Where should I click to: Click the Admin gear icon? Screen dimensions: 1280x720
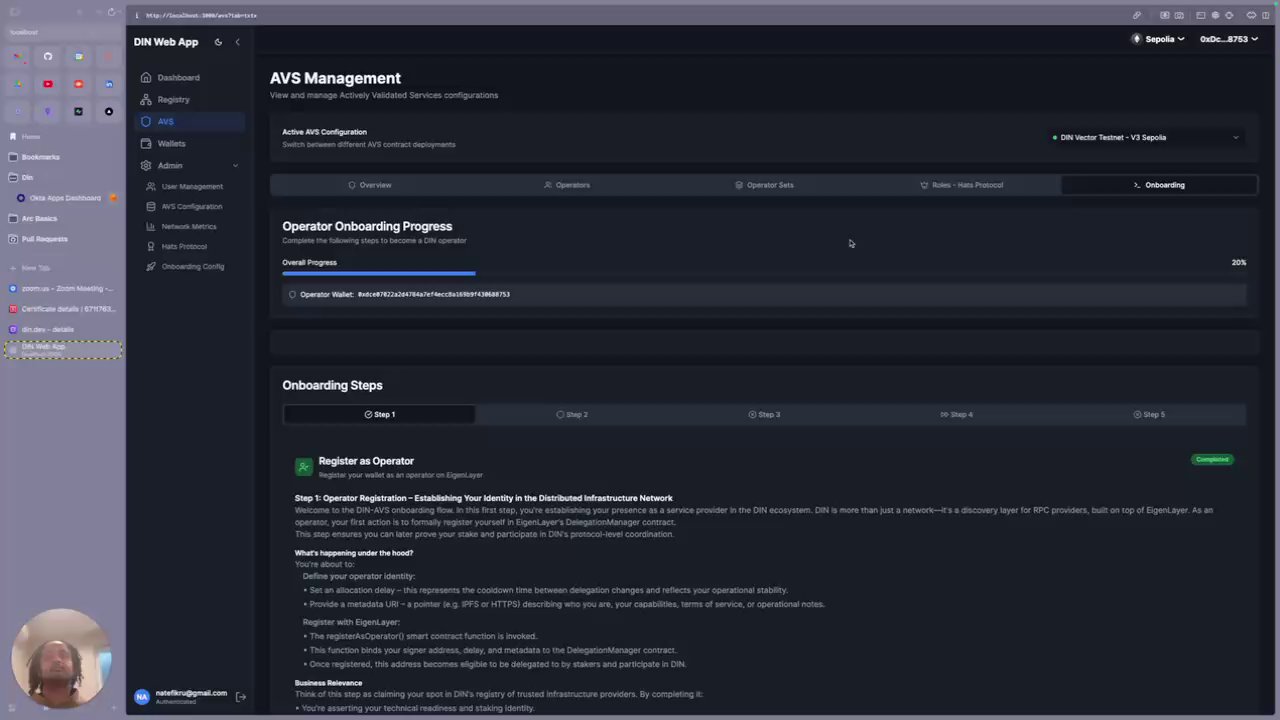coord(146,165)
